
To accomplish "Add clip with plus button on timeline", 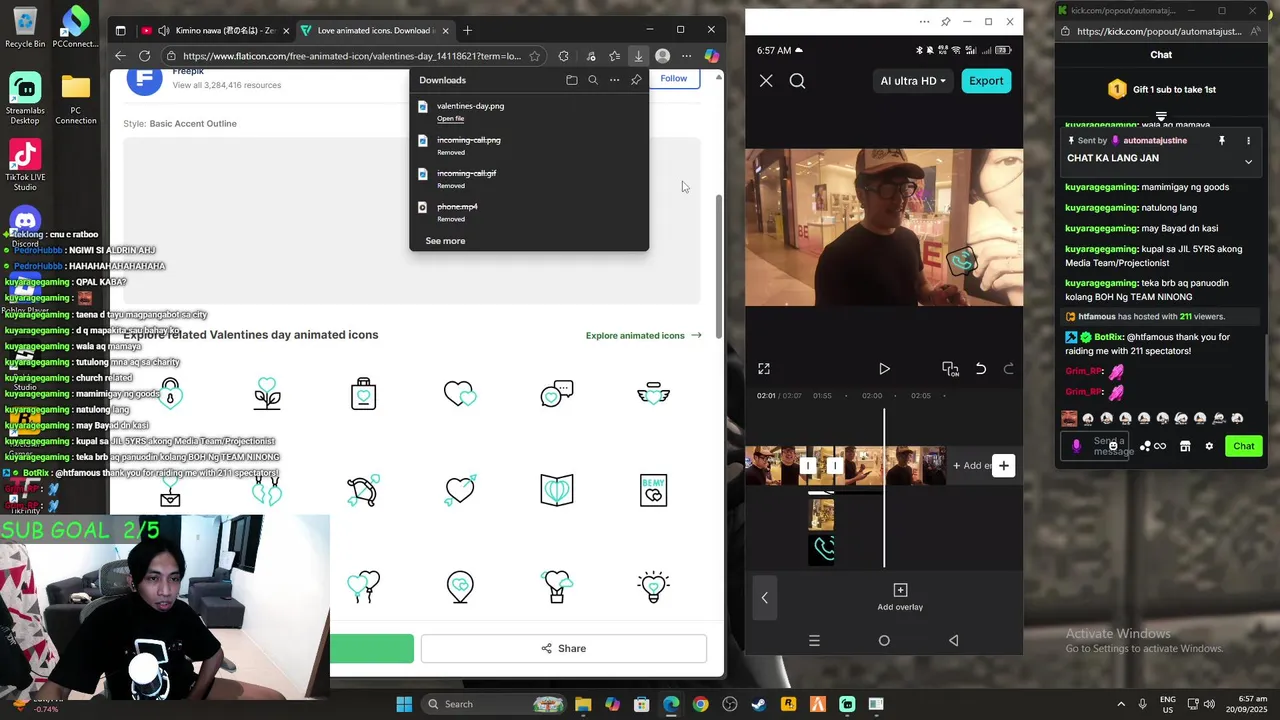I will click(1003, 466).
